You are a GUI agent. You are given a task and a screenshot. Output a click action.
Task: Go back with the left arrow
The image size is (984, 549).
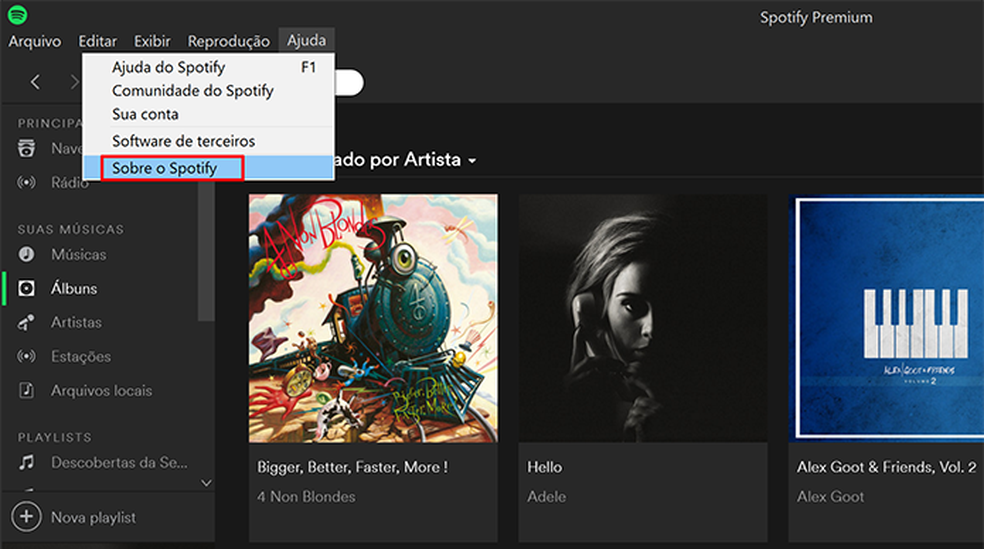tap(35, 82)
